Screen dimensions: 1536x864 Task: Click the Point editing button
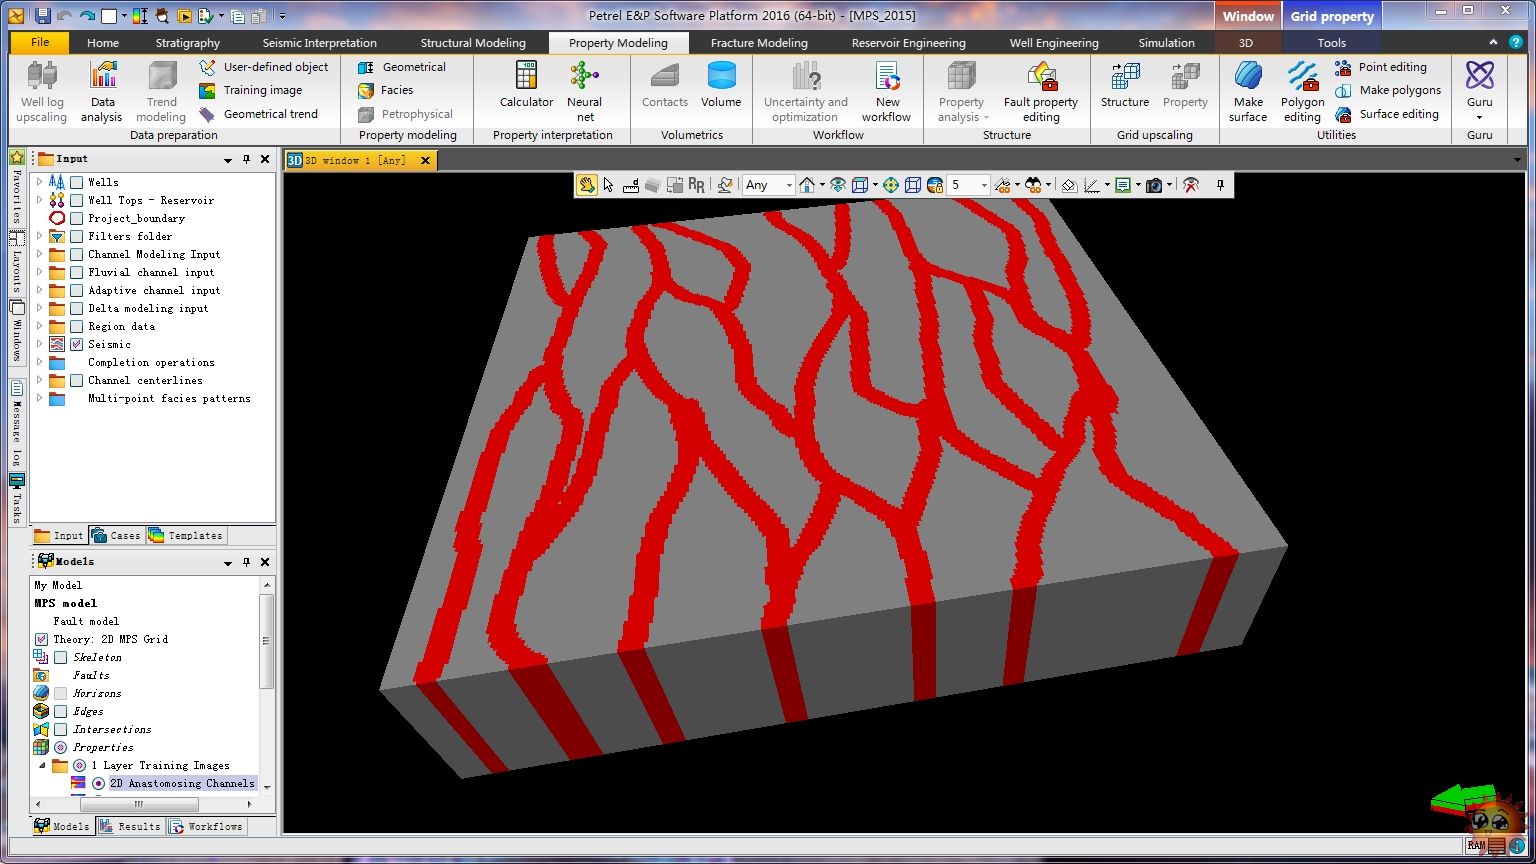[x=1381, y=67]
